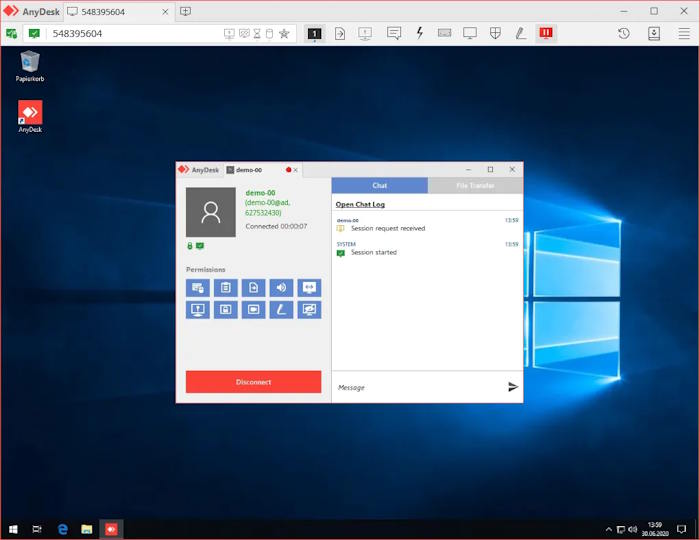Open the AnyDesk main tab at top-left

click(32, 12)
